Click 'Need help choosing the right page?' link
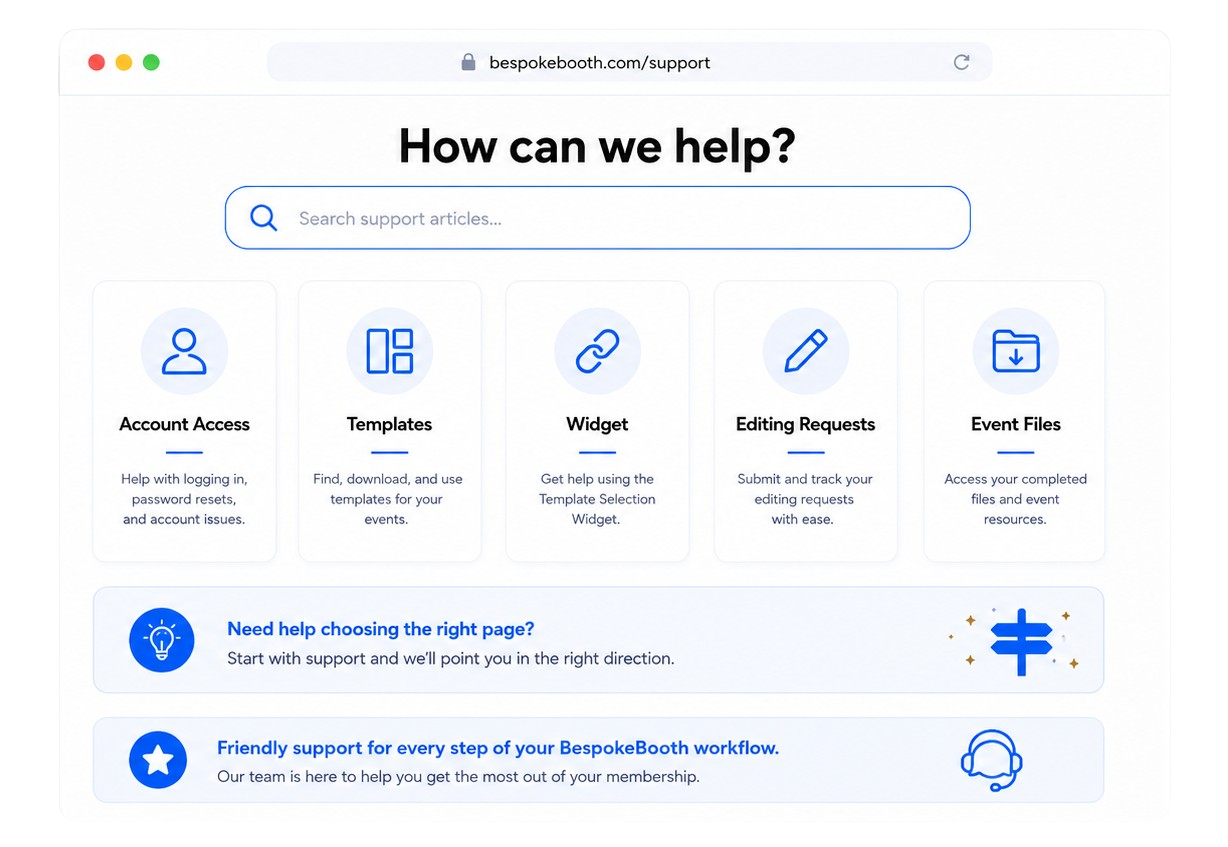1228x847 pixels. (x=380, y=629)
